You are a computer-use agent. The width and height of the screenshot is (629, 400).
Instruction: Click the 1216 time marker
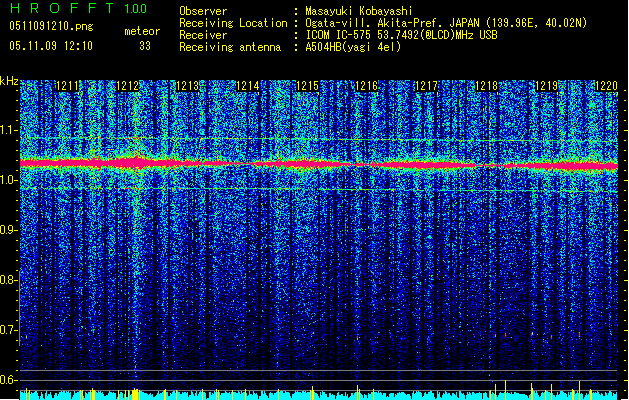tap(367, 86)
